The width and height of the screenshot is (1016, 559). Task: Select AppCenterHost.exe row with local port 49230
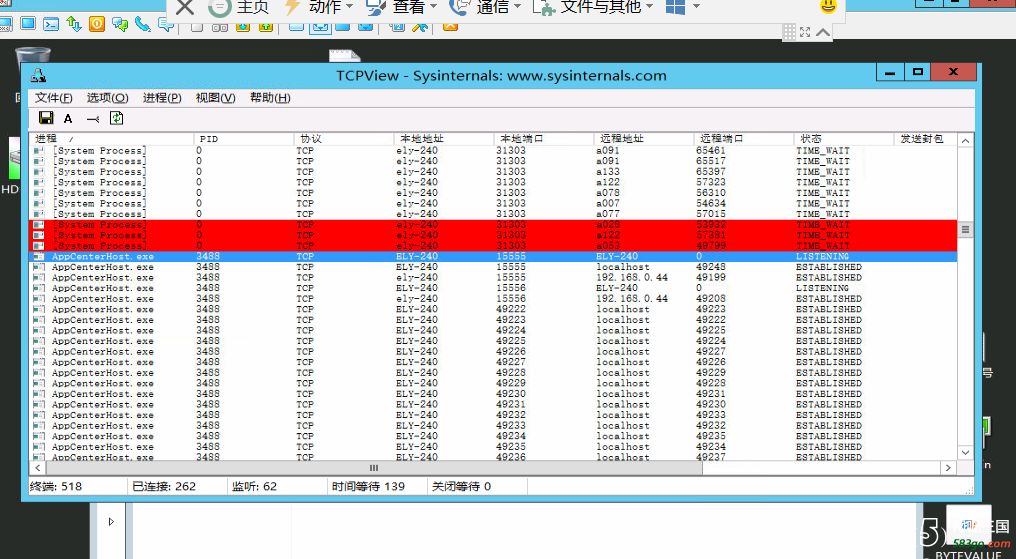[x=493, y=394]
